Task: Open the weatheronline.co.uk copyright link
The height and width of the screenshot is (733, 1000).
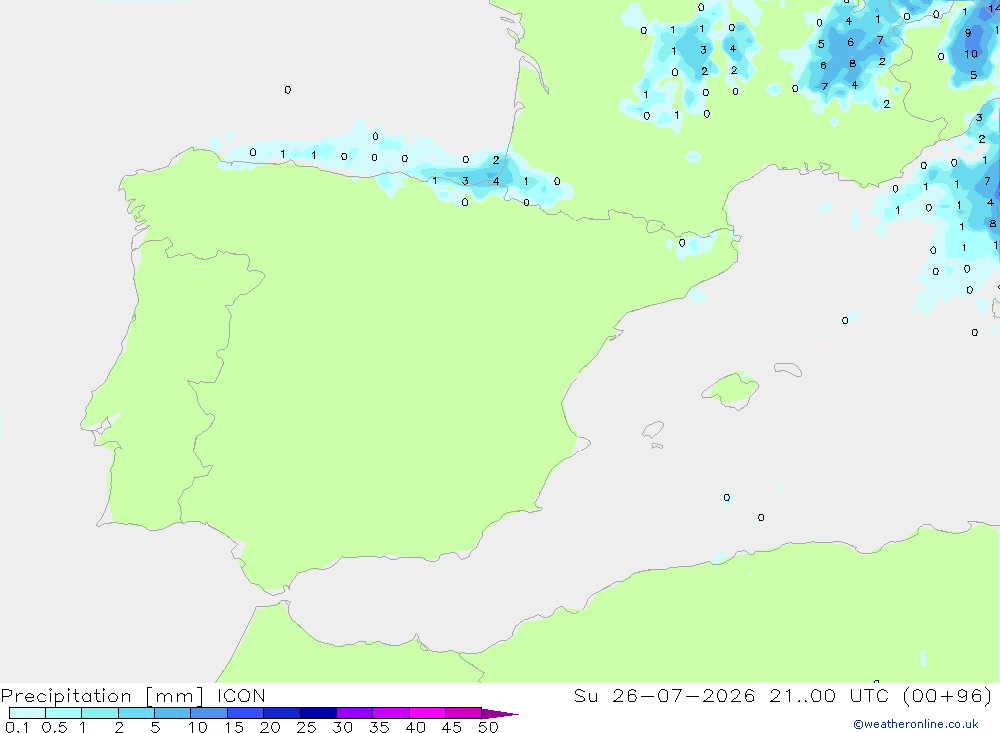Action: (916, 724)
